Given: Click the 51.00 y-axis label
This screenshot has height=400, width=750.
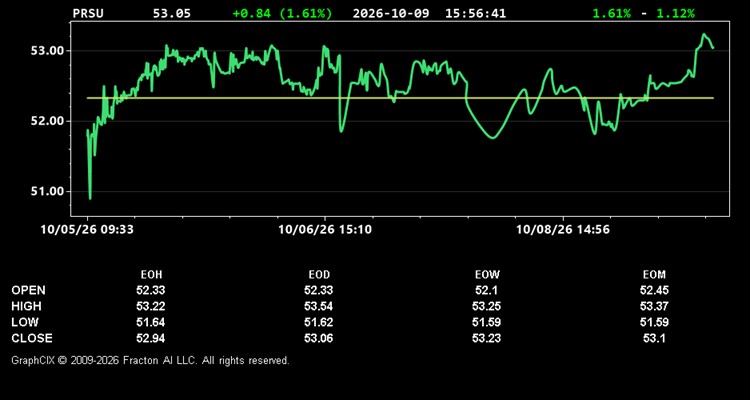Looking at the screenshot, I should click(x=47, y=191).
